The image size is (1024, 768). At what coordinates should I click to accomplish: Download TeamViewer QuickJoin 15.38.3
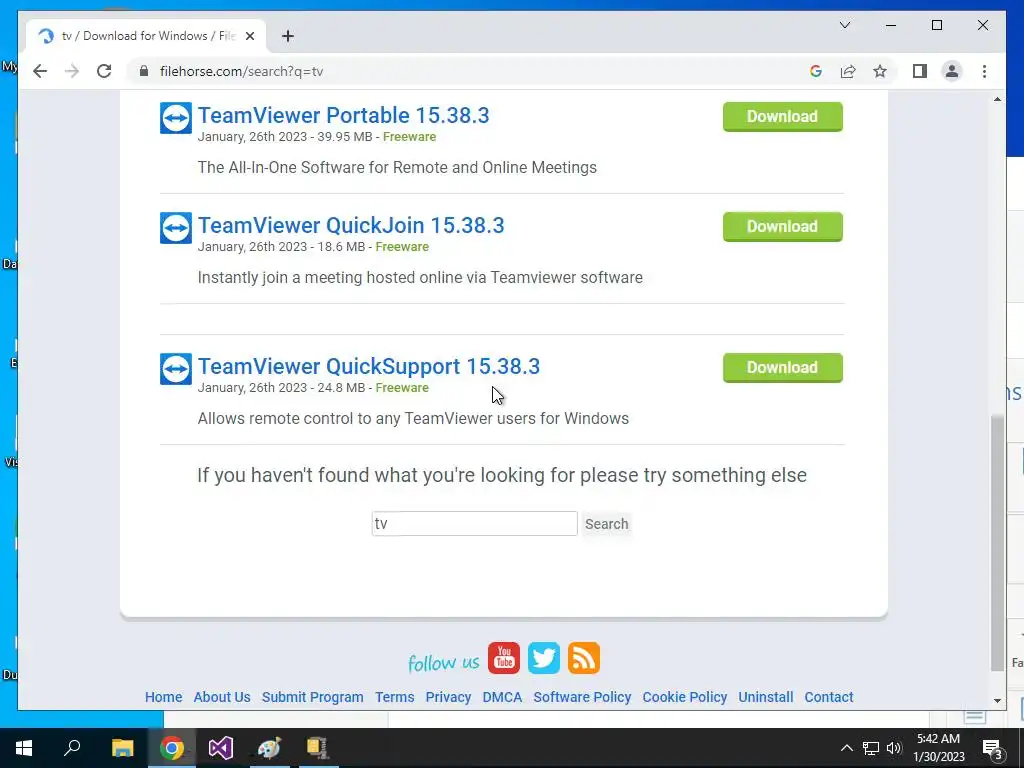pos(782,227)
